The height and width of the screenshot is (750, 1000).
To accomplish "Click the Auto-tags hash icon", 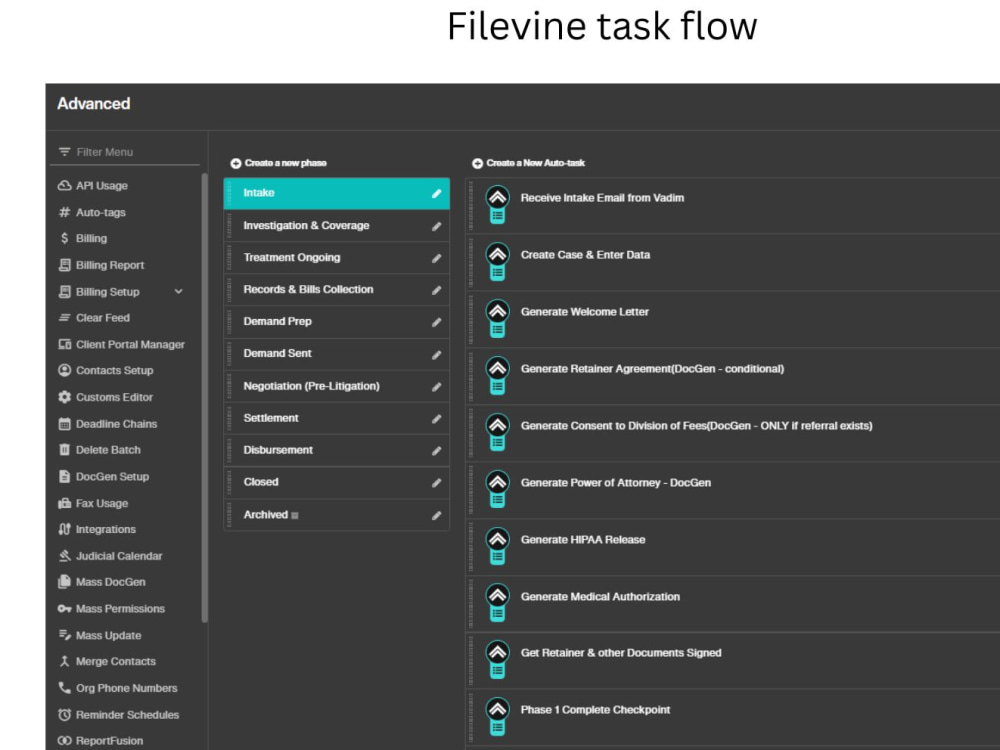I will (64, 212).
